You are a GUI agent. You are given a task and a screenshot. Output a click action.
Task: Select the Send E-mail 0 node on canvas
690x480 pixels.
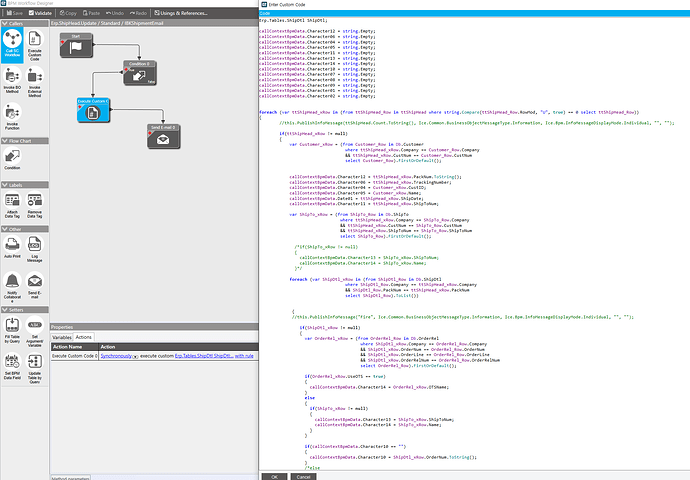click(164, 136)
